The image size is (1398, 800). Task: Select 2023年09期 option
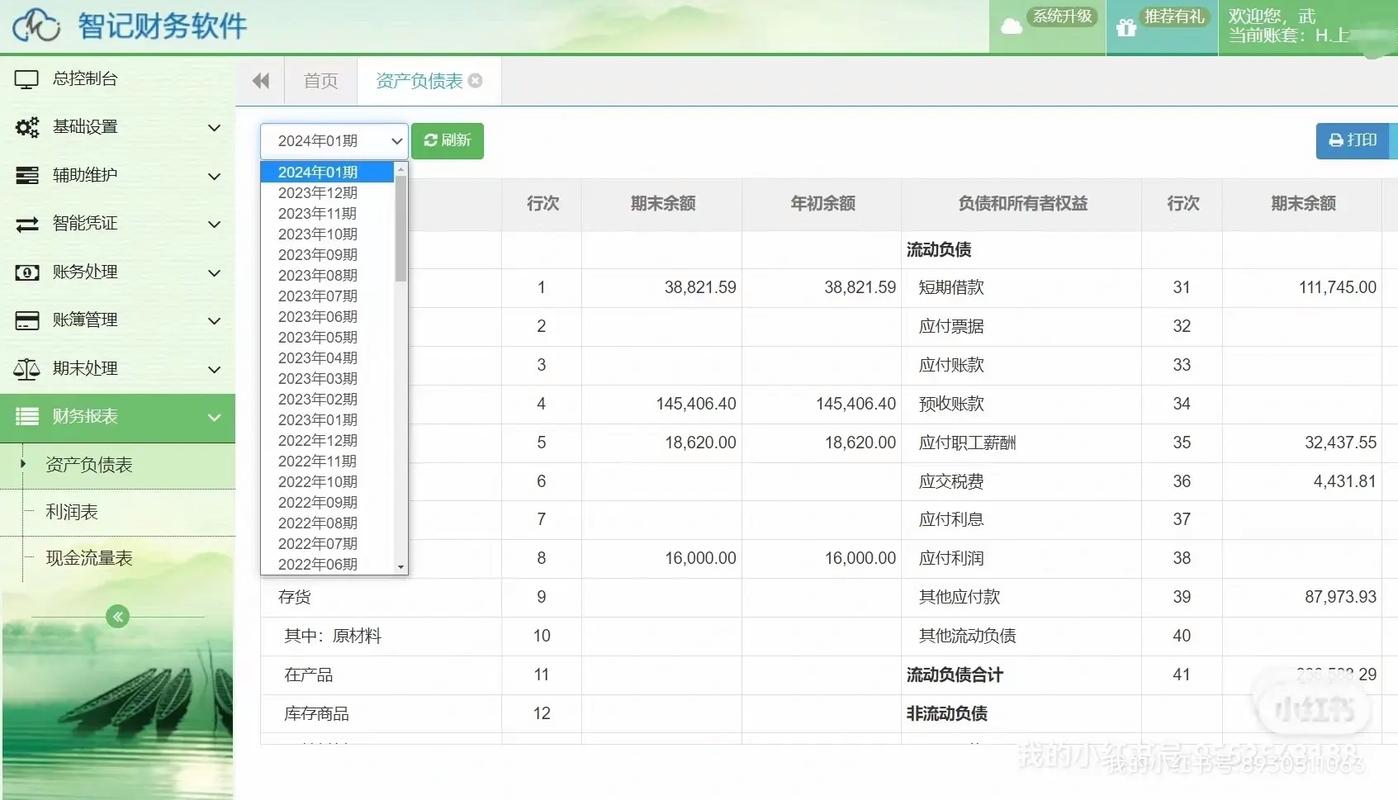327,255
